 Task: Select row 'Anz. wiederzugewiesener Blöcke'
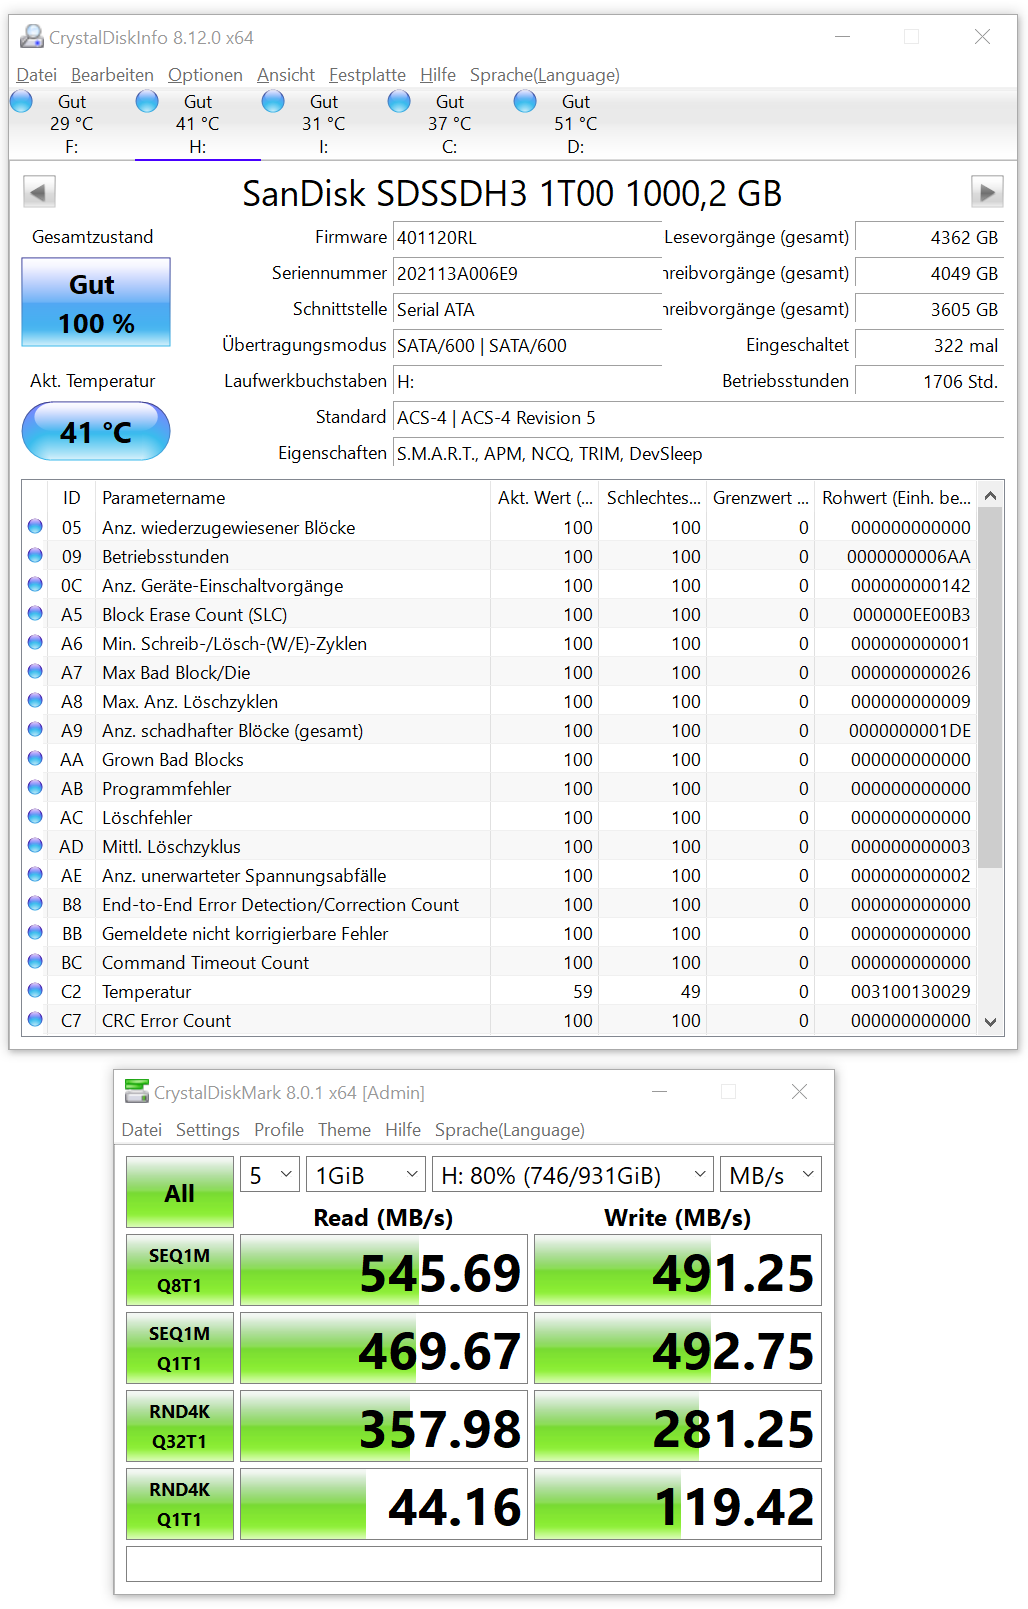pos(499,527)
